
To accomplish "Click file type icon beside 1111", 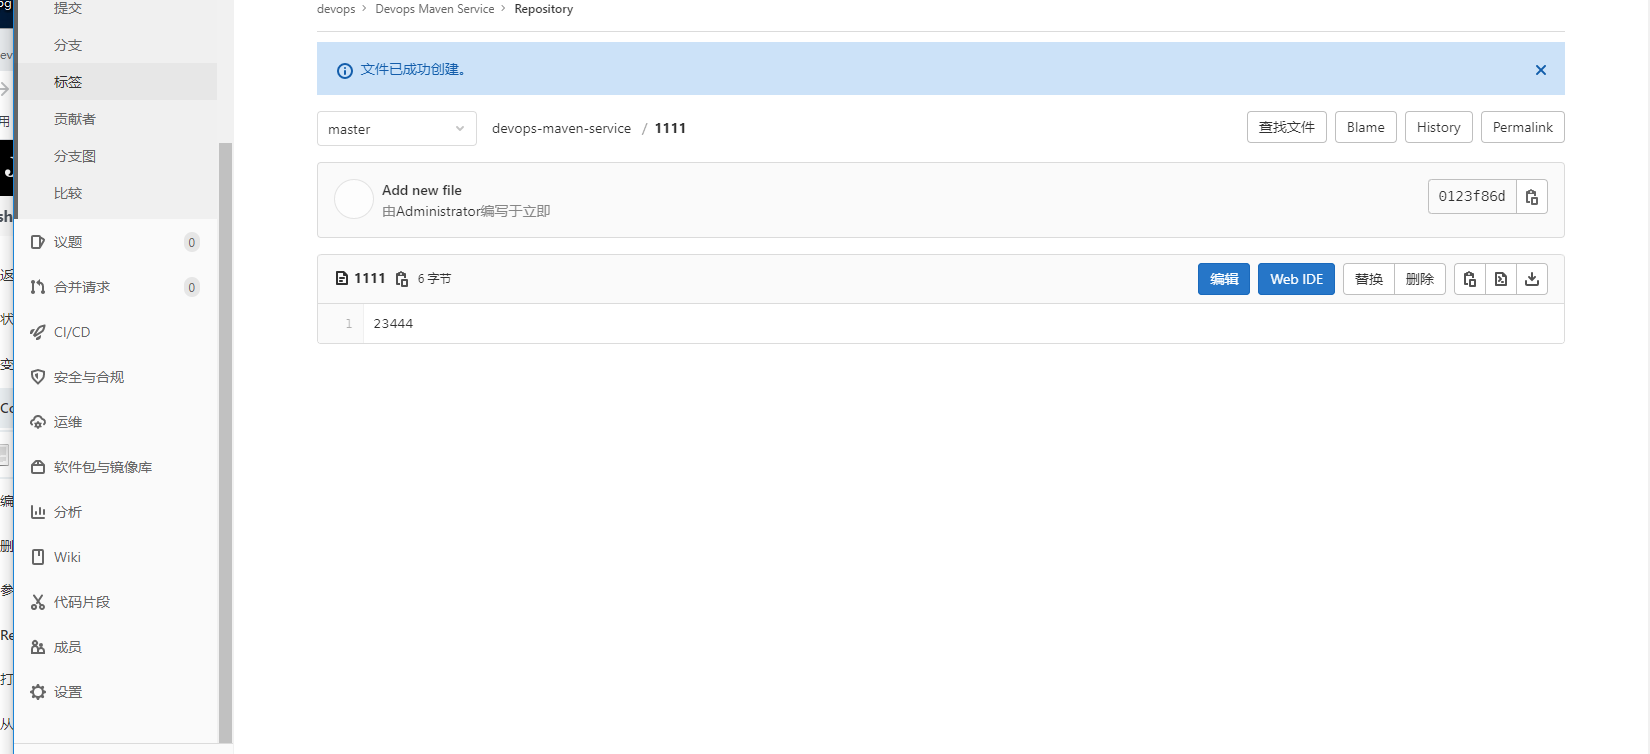I will pos(342,279).
